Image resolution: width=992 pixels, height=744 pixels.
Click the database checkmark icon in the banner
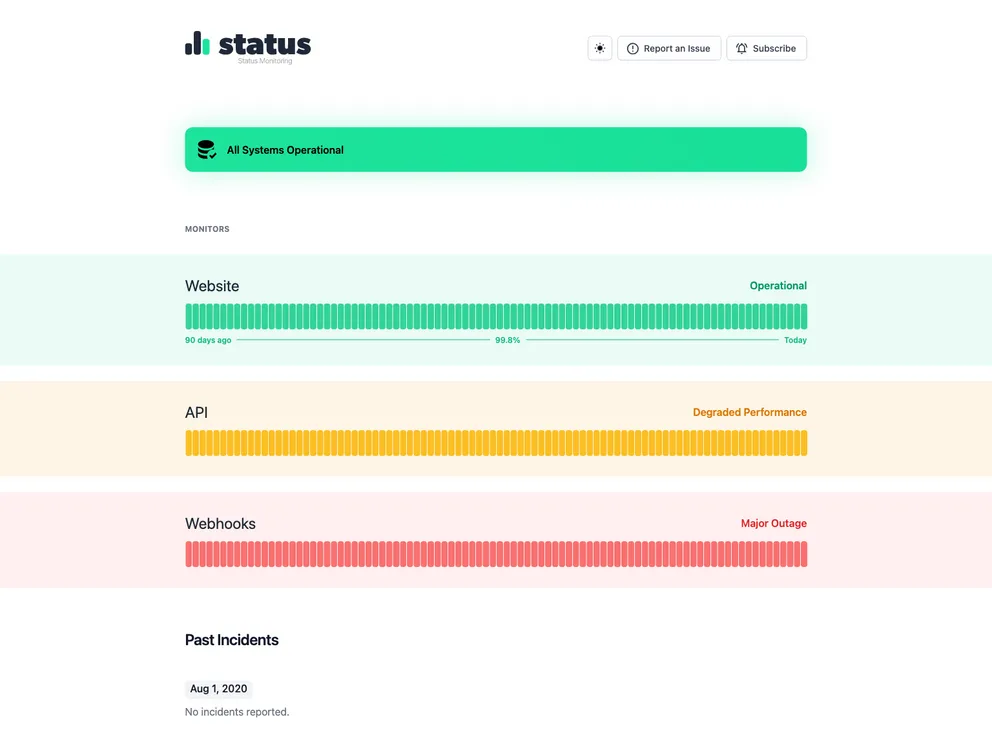coord(206,149)
